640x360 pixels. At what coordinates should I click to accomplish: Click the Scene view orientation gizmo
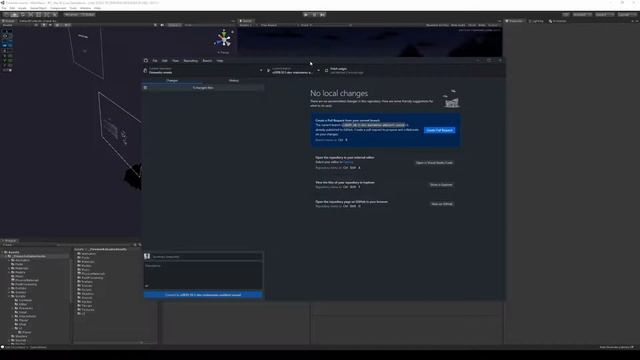pos(223,39)
